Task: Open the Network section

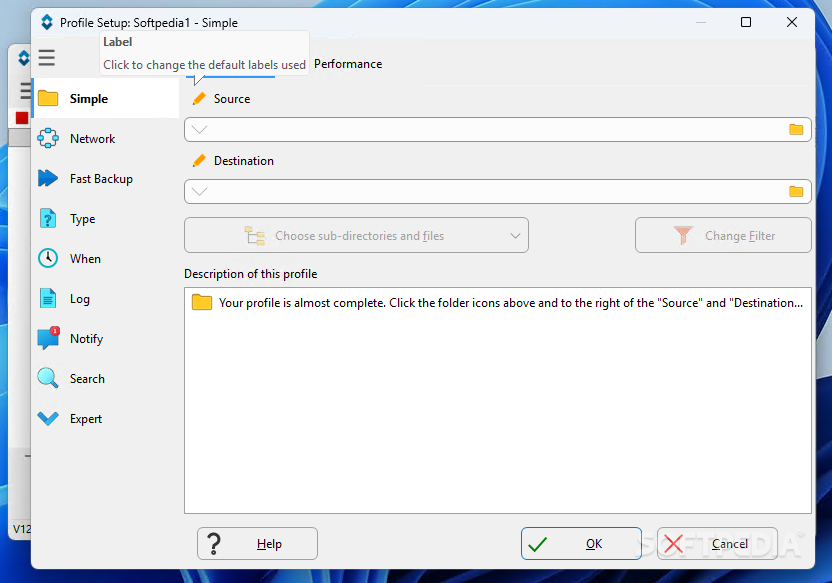Action: click(x=106, y=138)
